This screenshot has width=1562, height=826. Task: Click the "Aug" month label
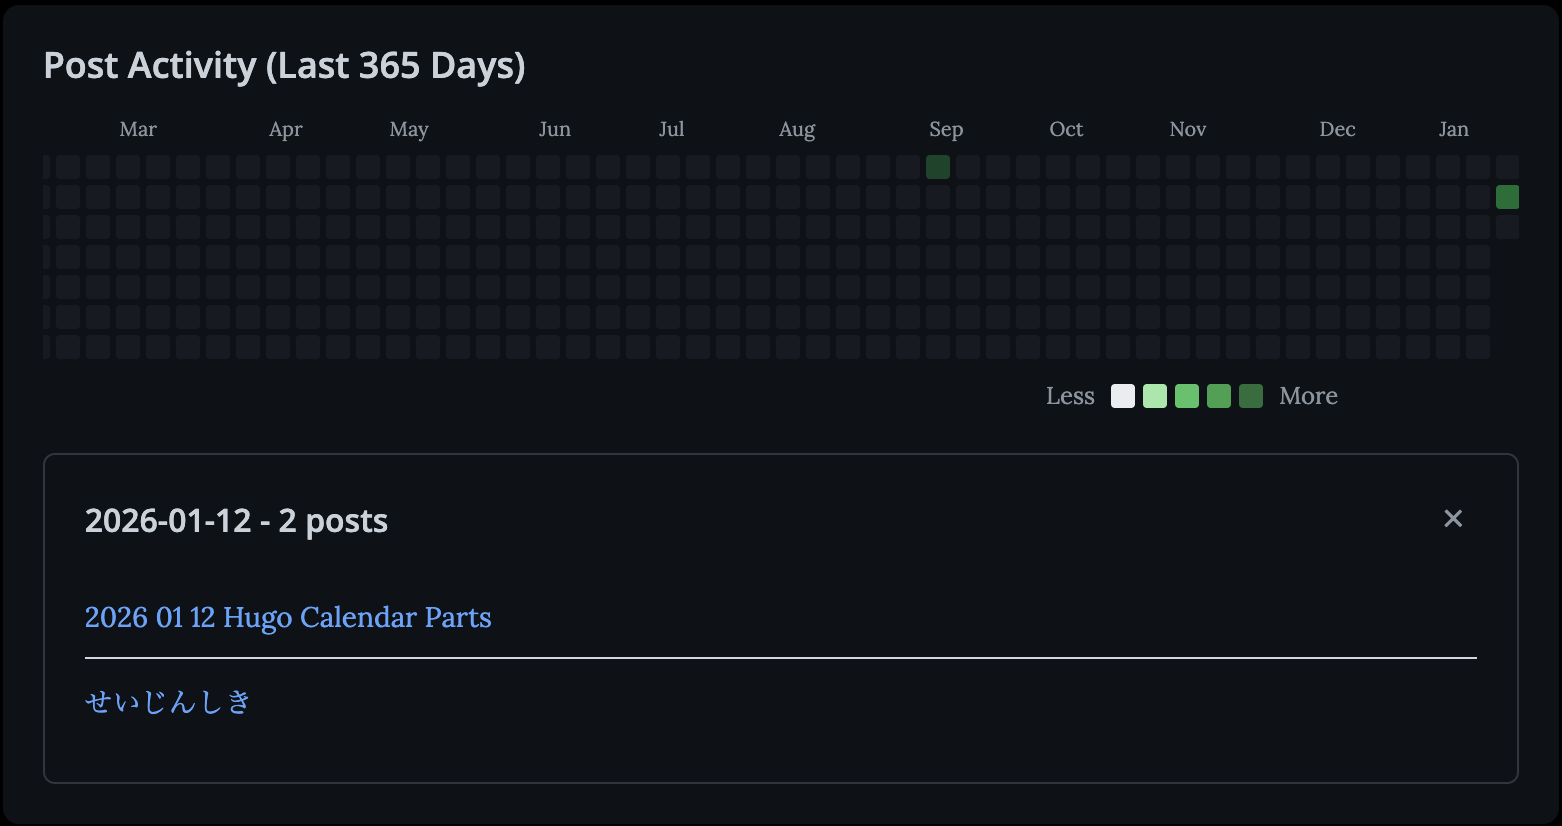coord(797,129)
